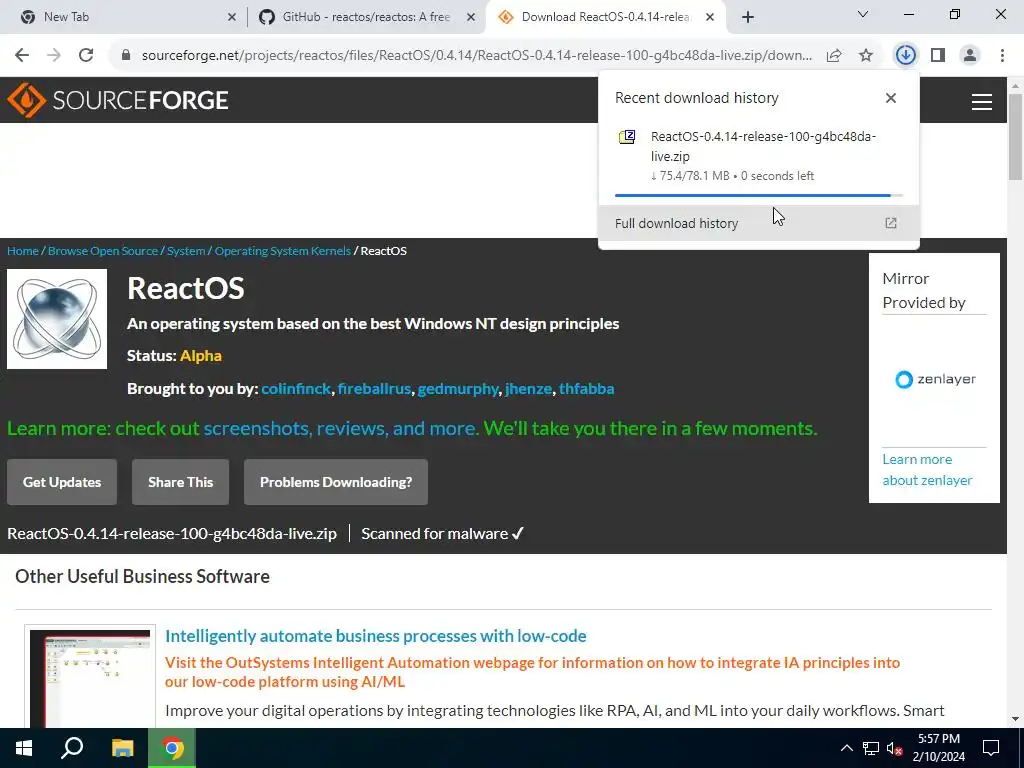This screenshot has width=1024, height=768.
Task: Click the Chrome taskbar icon
Action: tap(172, 748)
